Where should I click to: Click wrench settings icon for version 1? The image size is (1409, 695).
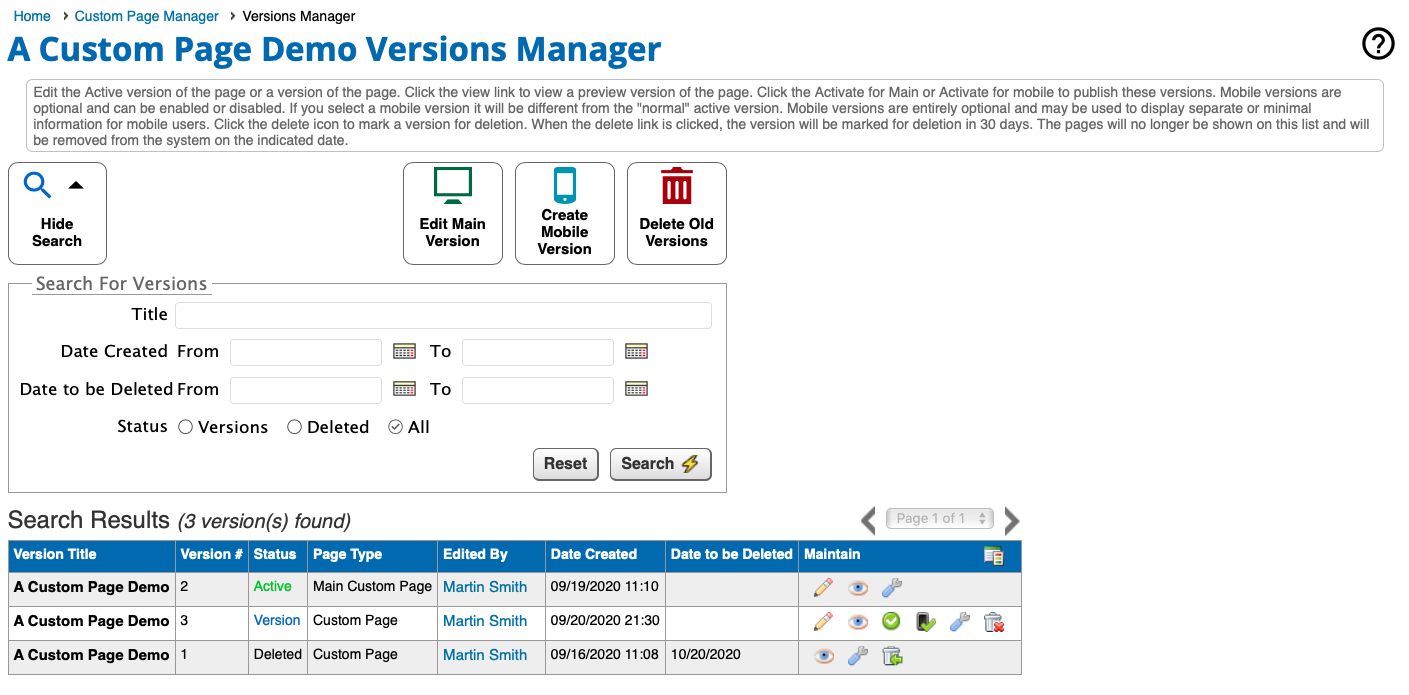tap(858, 656)
